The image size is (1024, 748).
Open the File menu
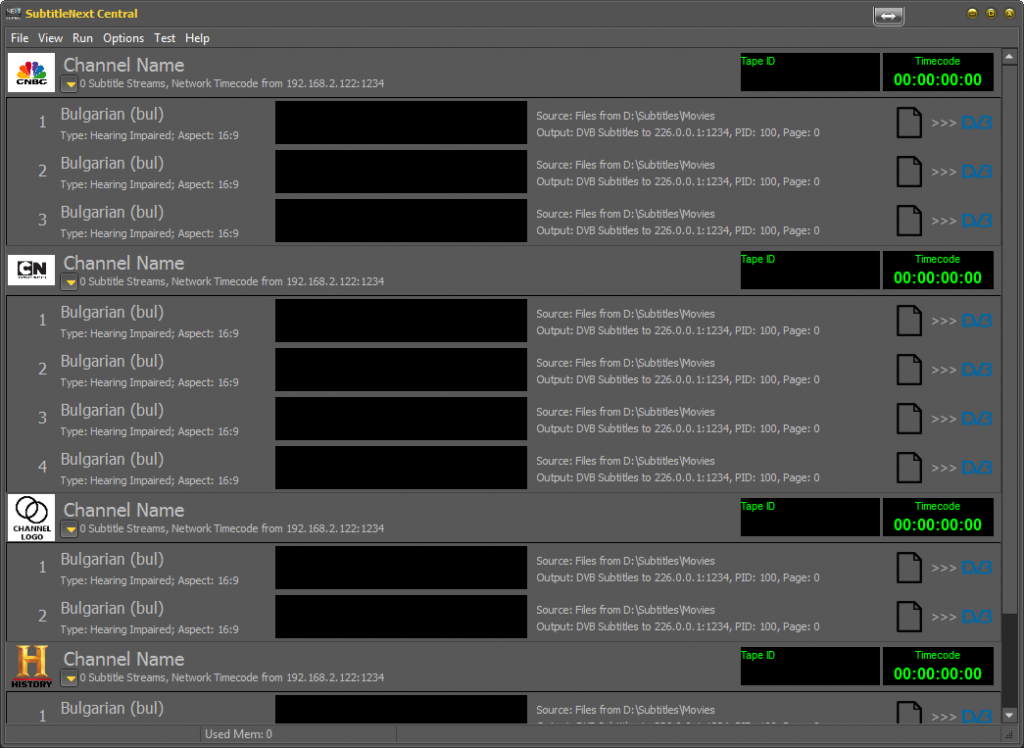[20, 38]
